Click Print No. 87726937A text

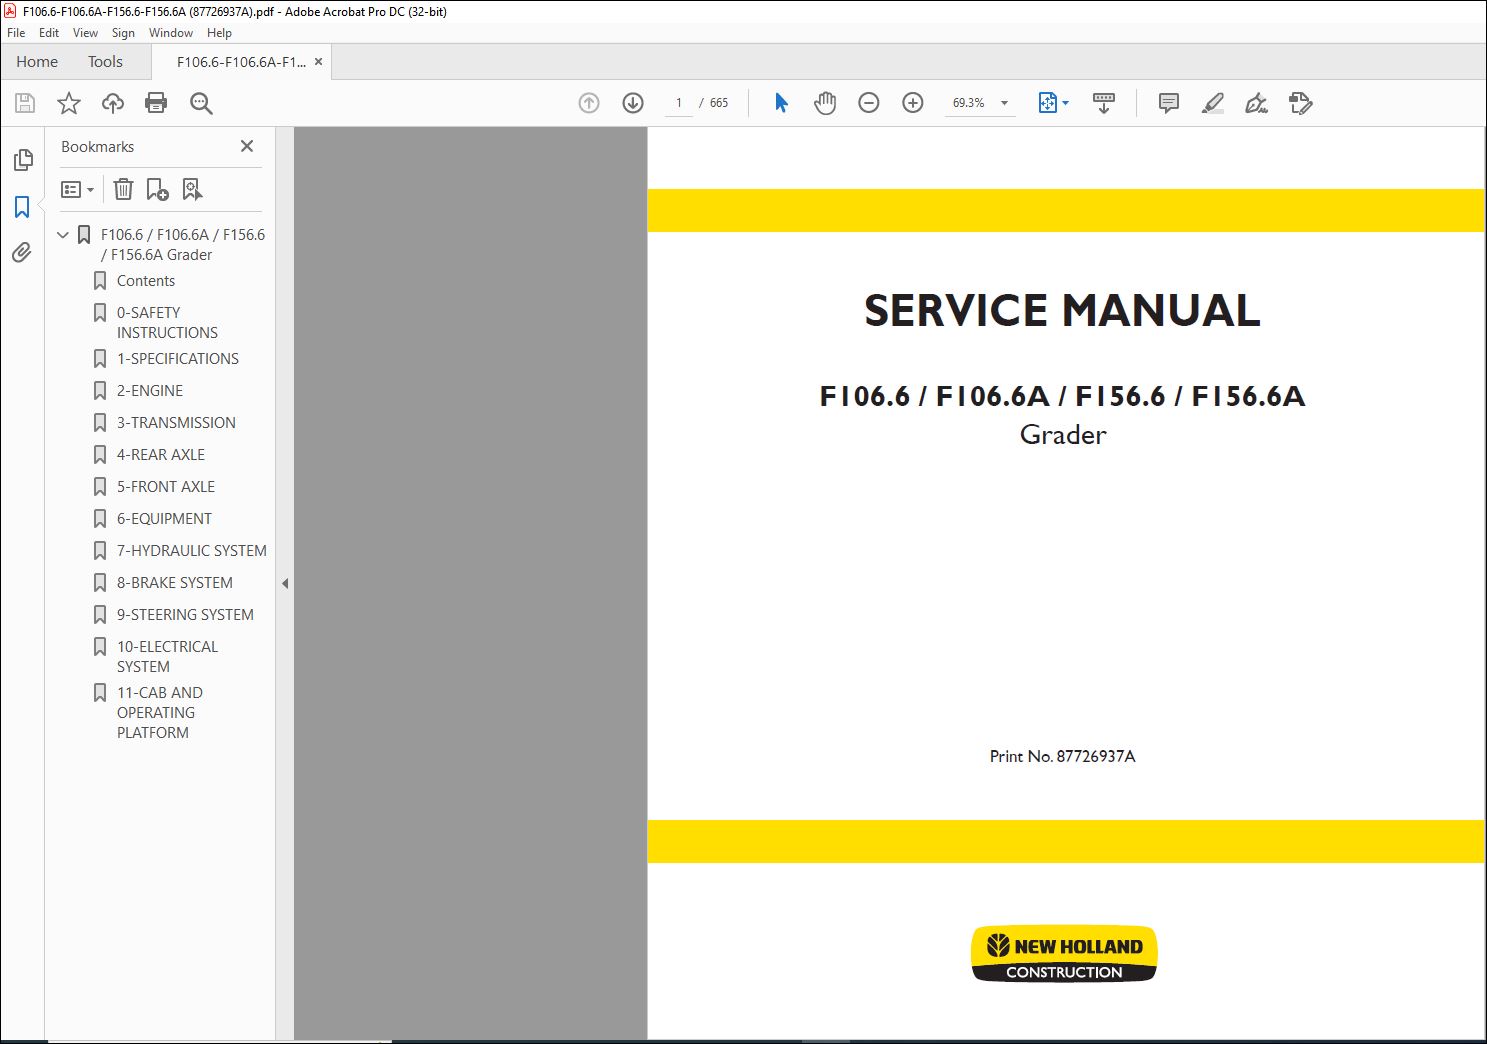(1062, 756)
